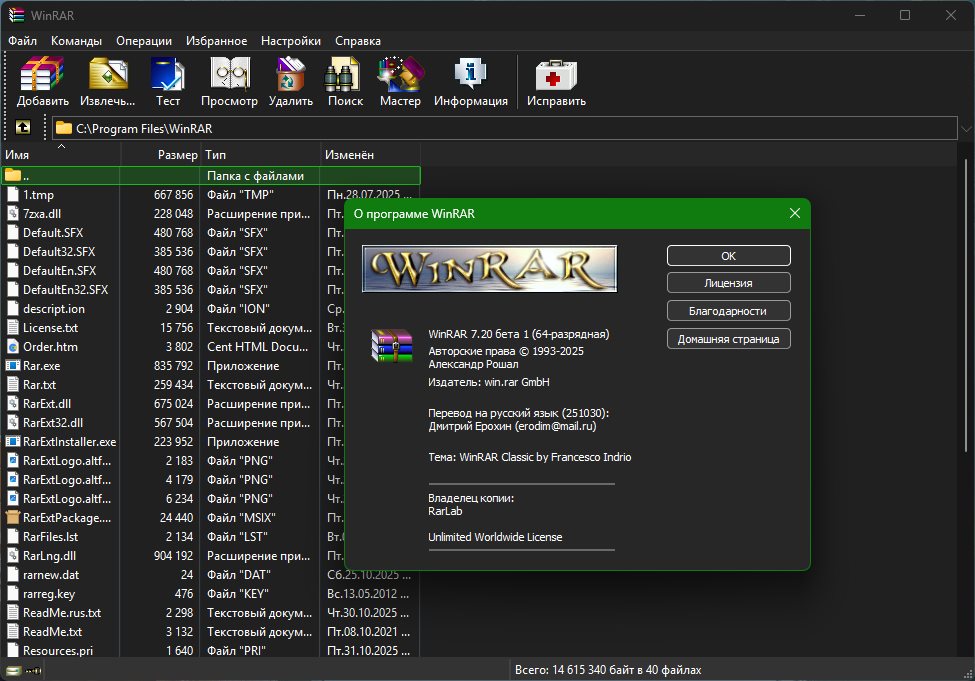The width and height of the screenshot is (975, 681).
Task: Close the О программе WinRAR dialog
Action: click(x=795, y=213)
